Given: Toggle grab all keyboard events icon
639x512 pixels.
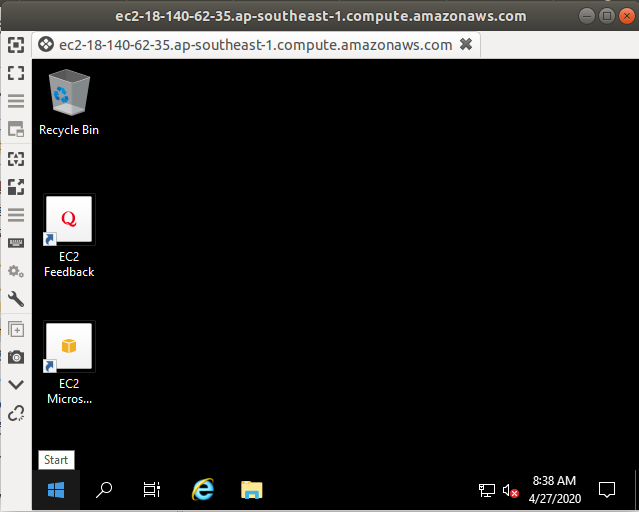Looking at the screenshot, I should click(x=16, y=243).
